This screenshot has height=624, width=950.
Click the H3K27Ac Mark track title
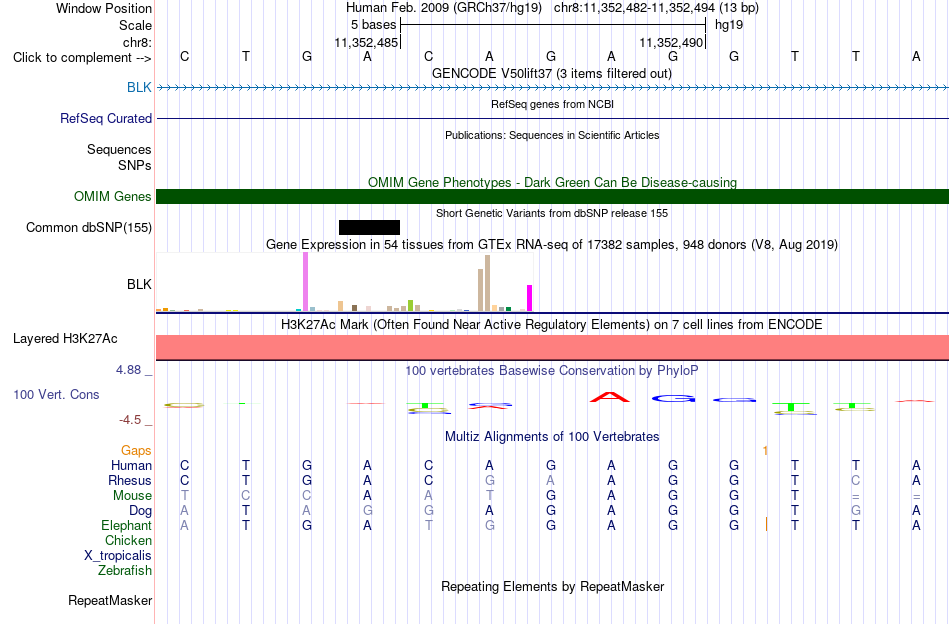pos(552,325)
